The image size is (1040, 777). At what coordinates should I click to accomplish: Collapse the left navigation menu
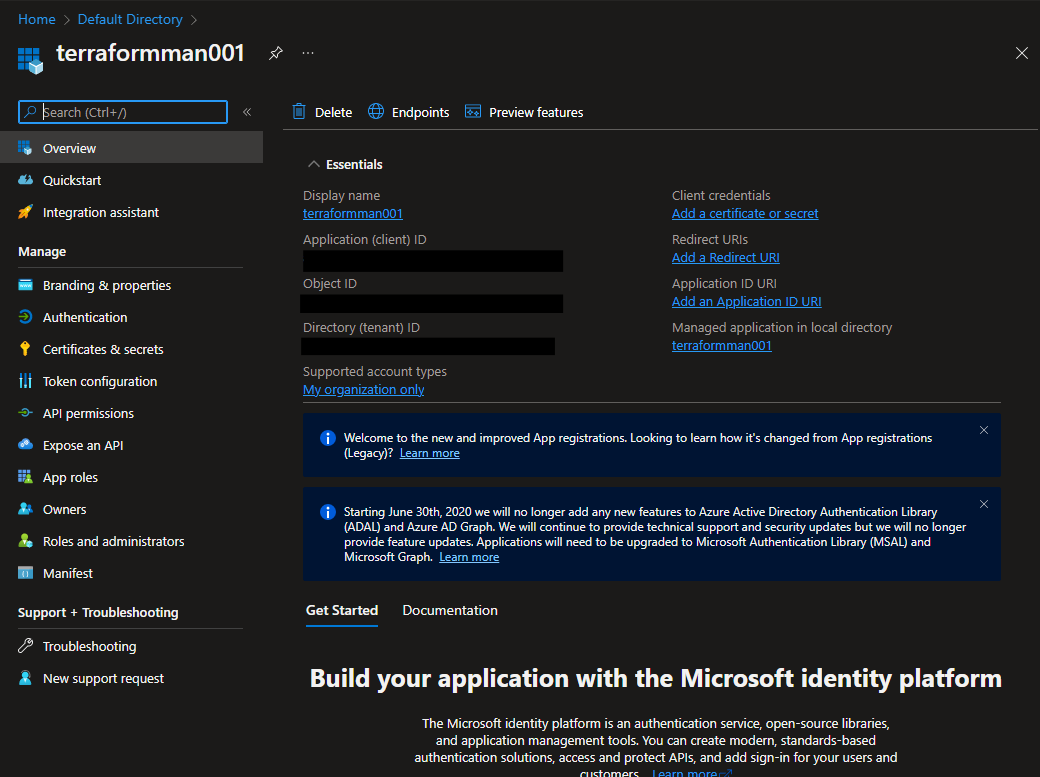point(247,112)
